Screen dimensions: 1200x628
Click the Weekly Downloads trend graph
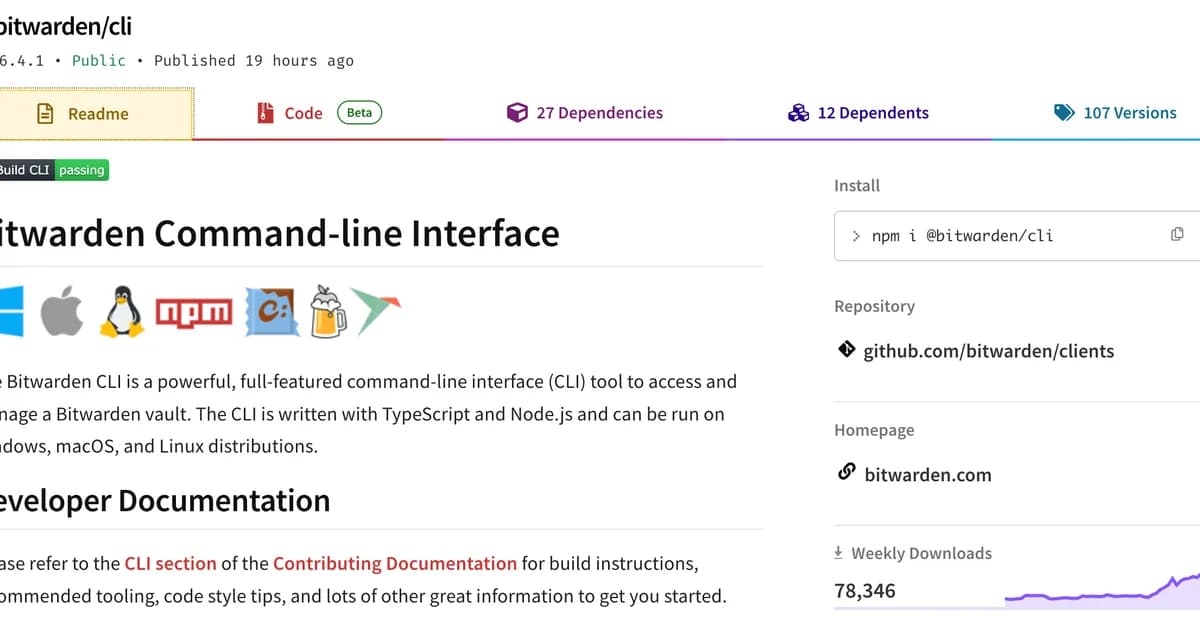1100,595
